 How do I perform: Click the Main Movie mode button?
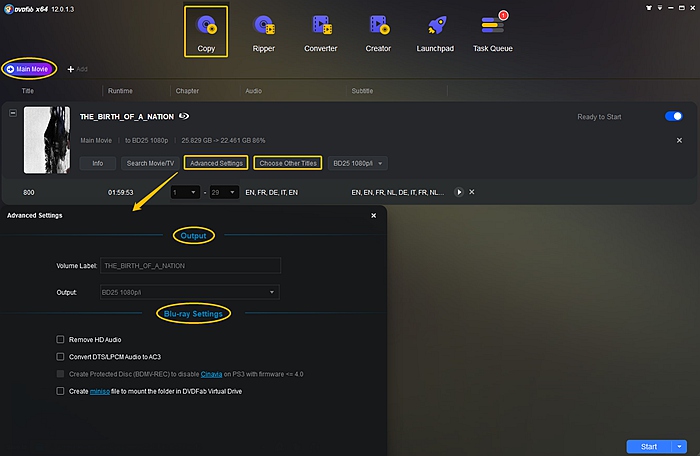(29, 69)
